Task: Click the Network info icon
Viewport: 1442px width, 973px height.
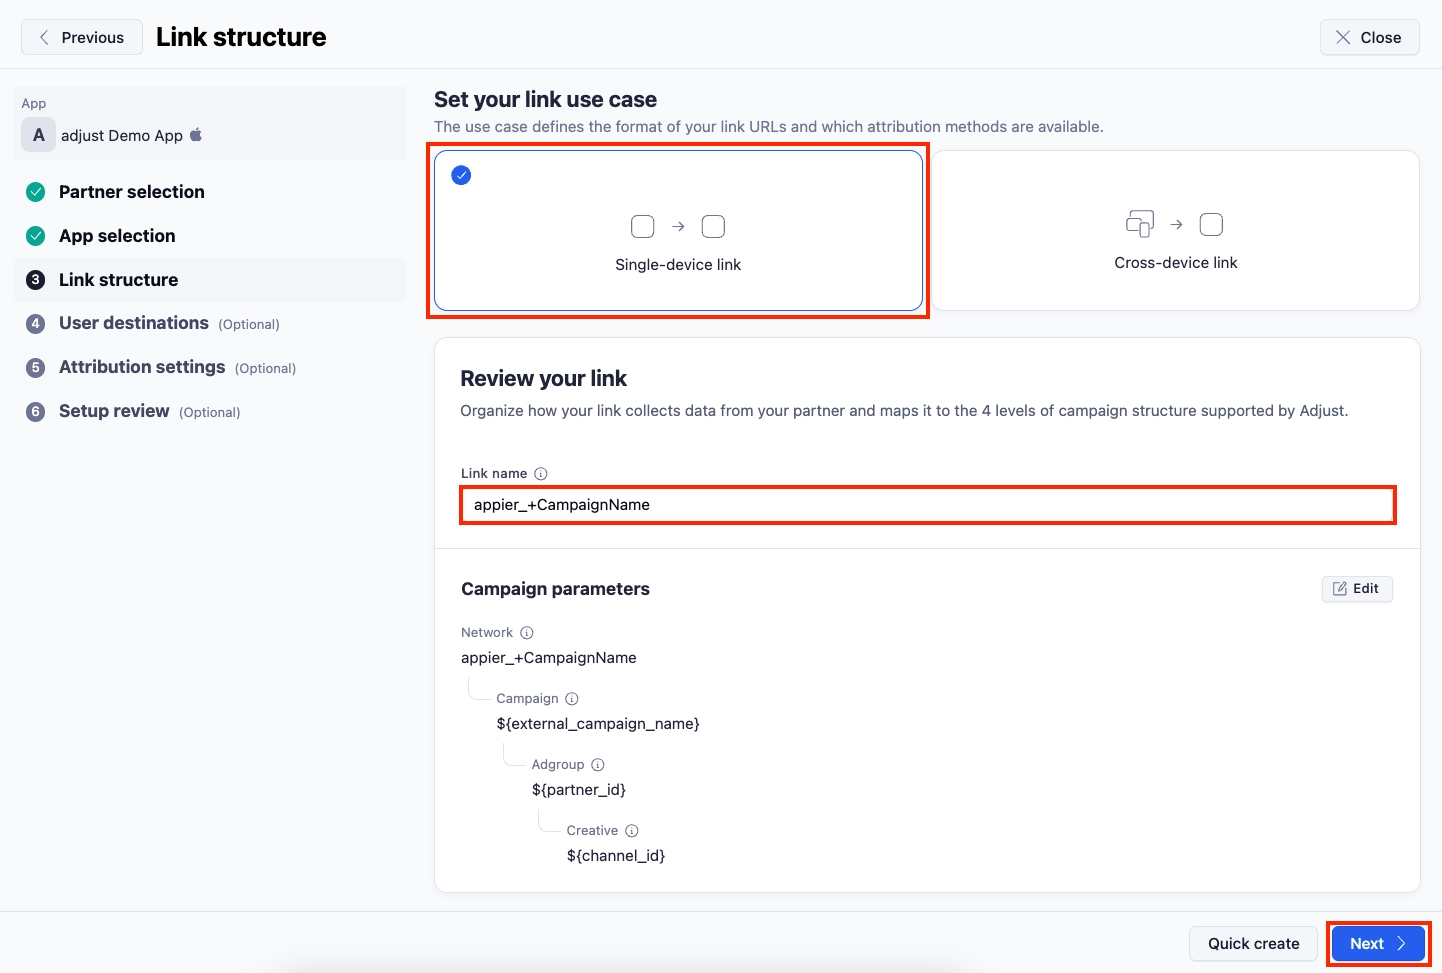Action: click(527, 633)
